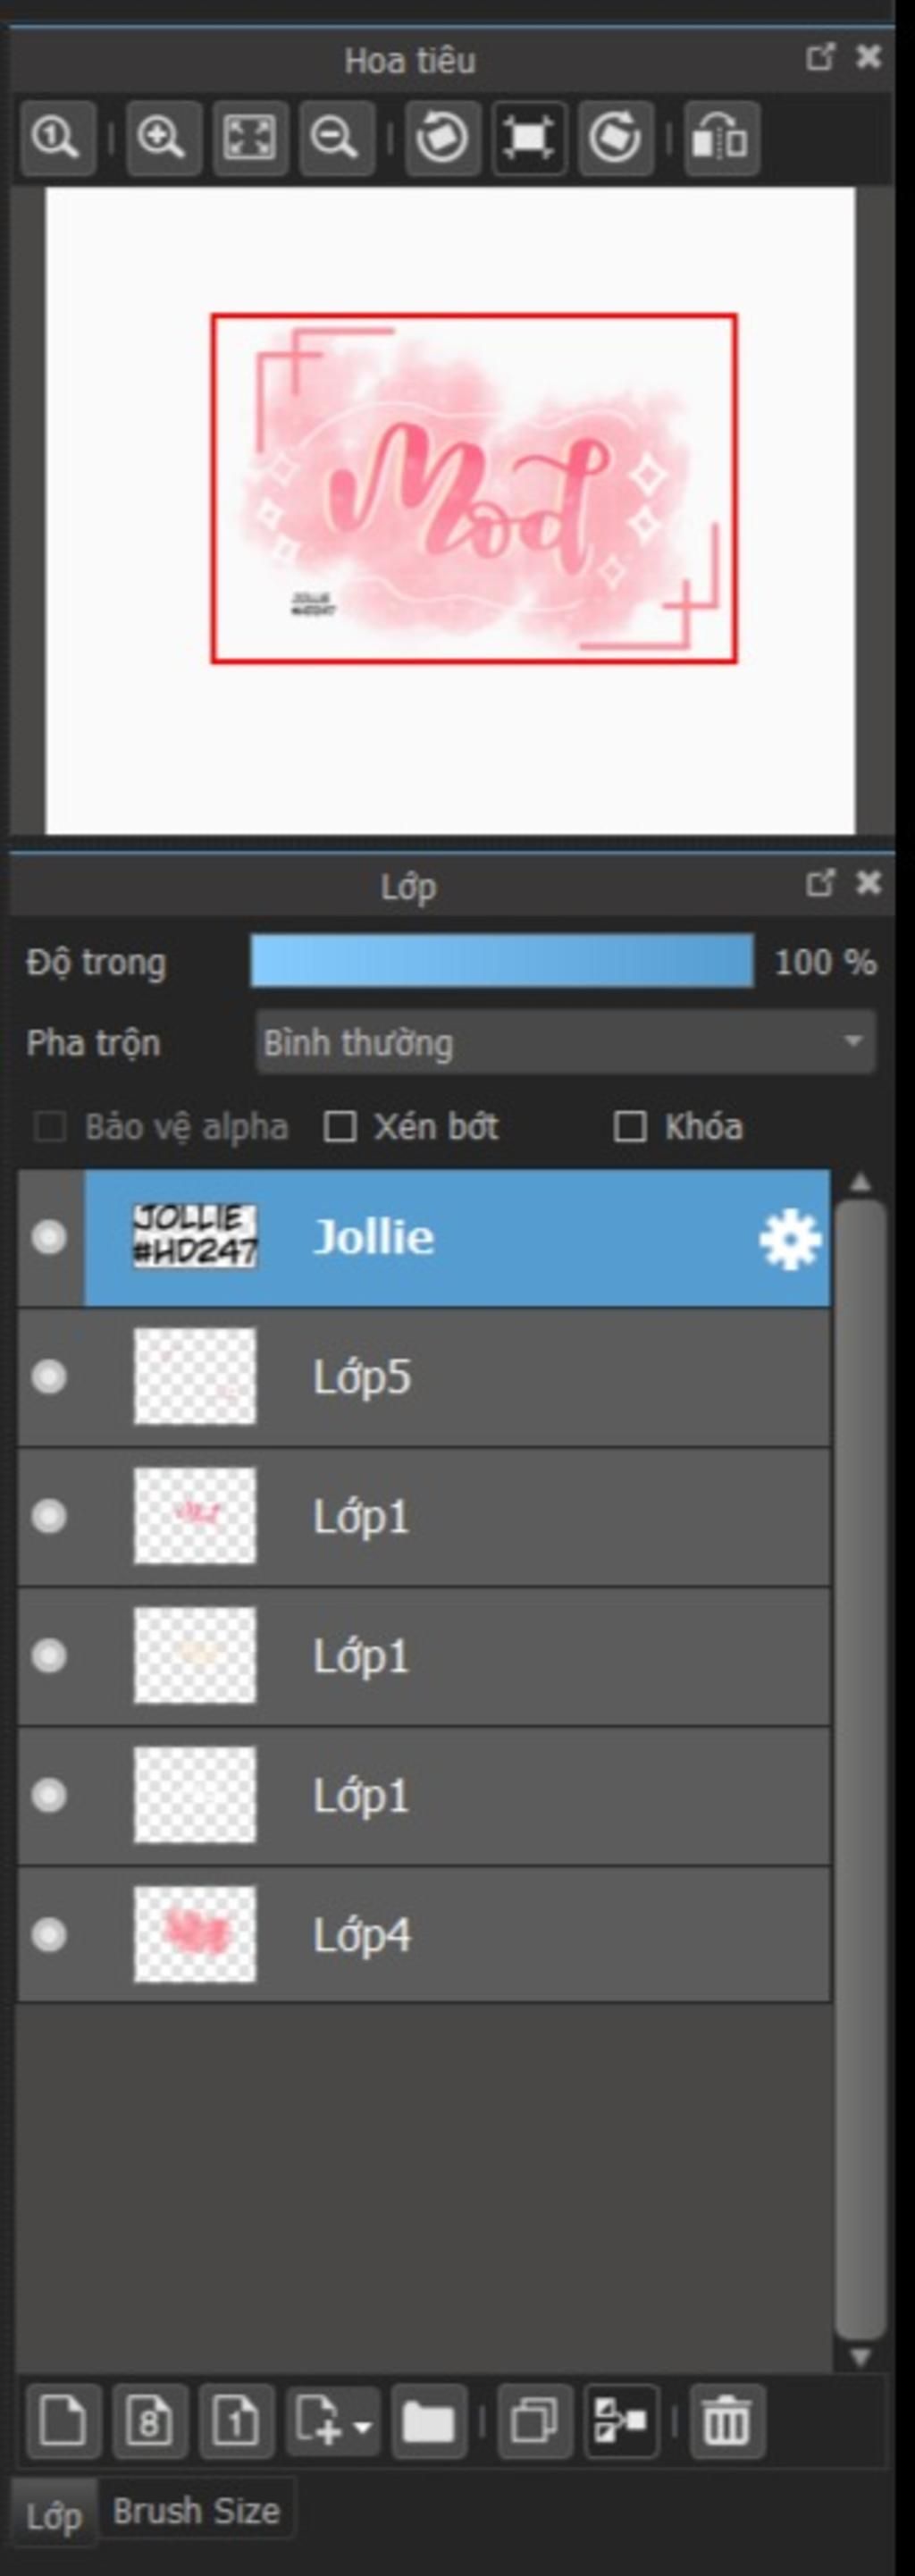
Task: Zoom out using navigator magnifier minus
Action: [336, 137]
